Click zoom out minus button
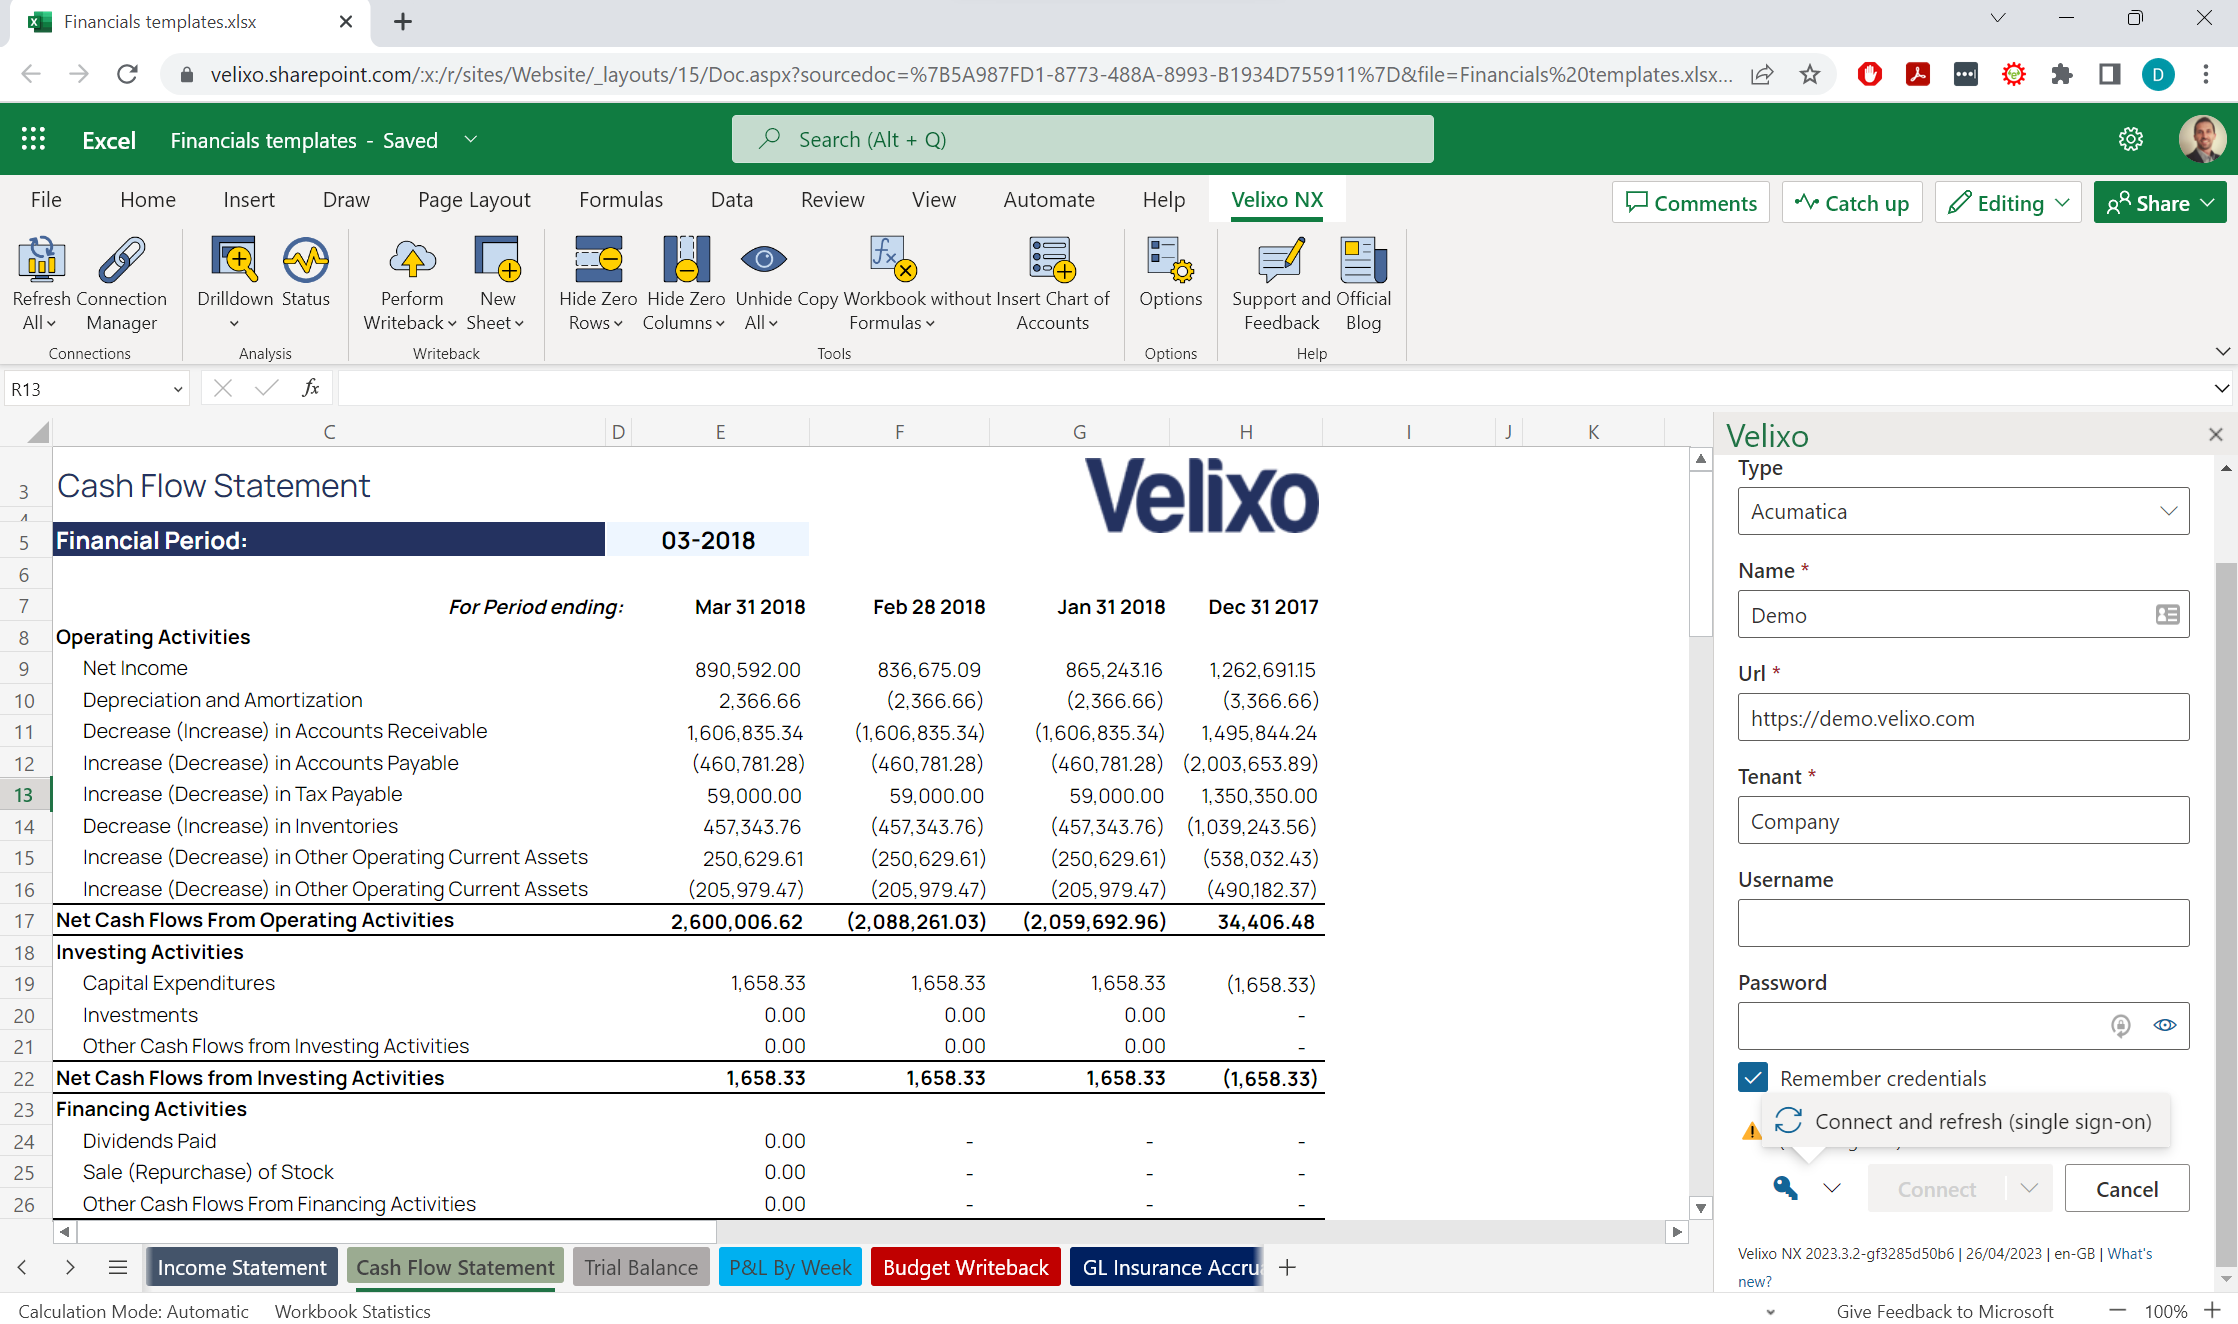The image size is (2238, 1324). (x=2117, y=1311)
